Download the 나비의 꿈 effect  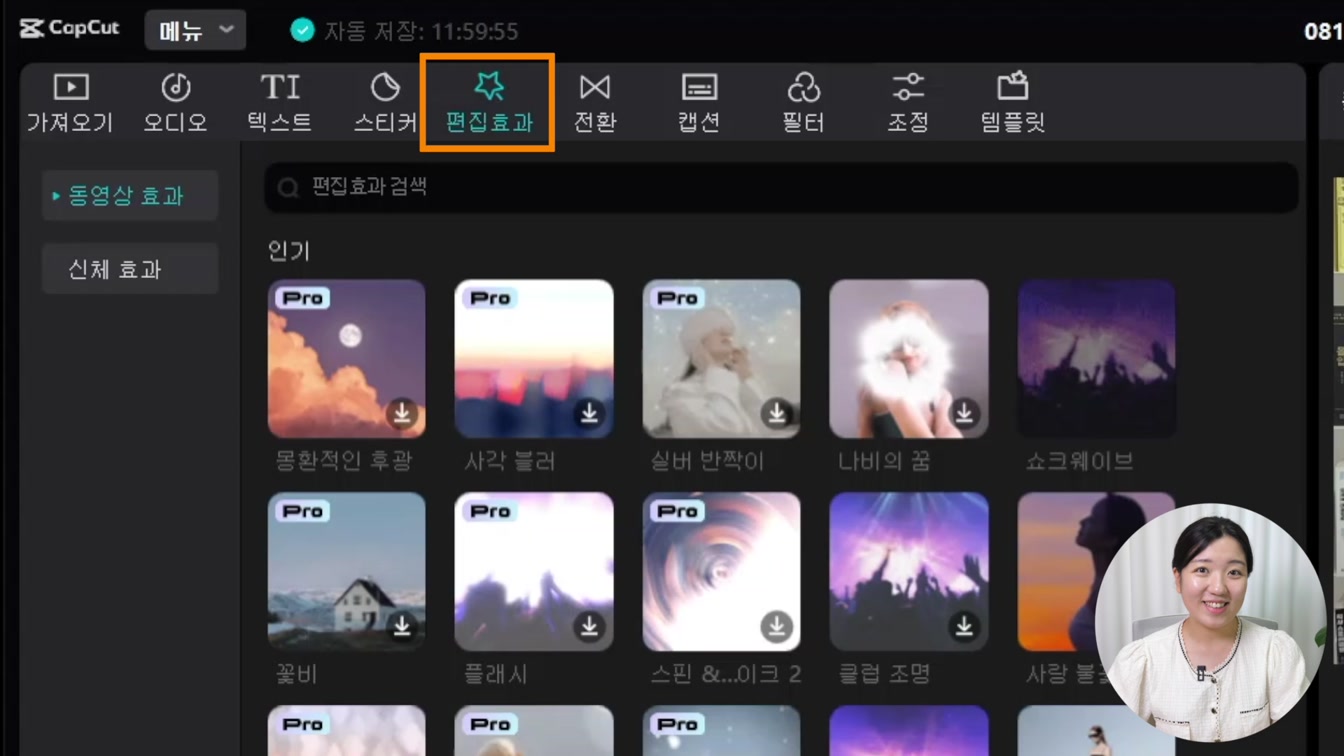[964, 413]
